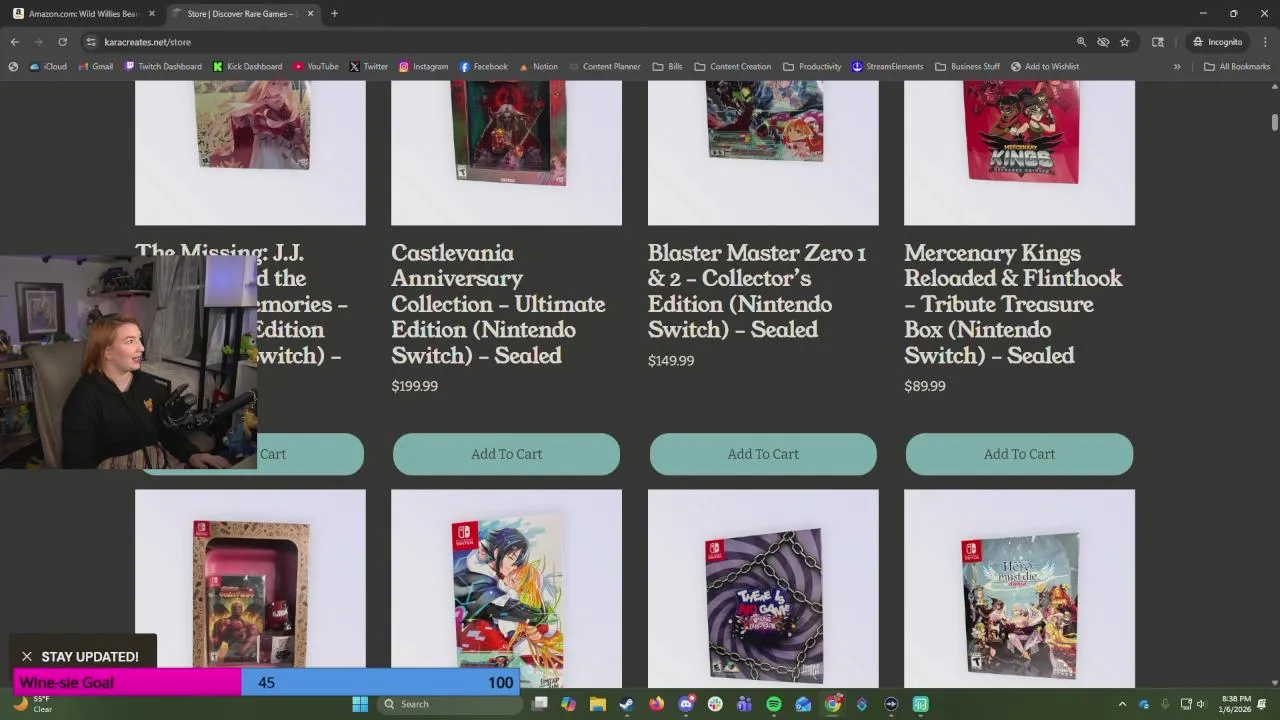This screenshot has height=720, width=1280.
Task: Expand the Bills bookmark folder
Action: pyautogui.click(x=667, y=67)
